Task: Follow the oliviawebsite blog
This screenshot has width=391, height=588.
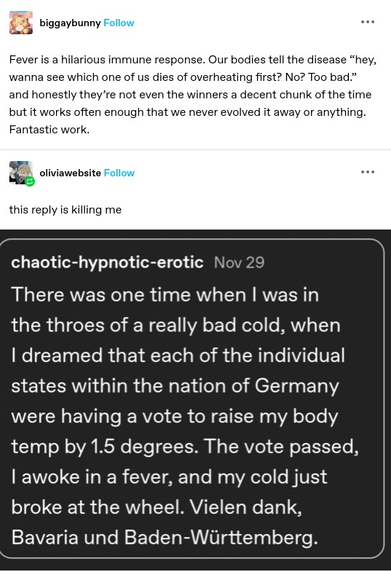Action: coord(119,173)
